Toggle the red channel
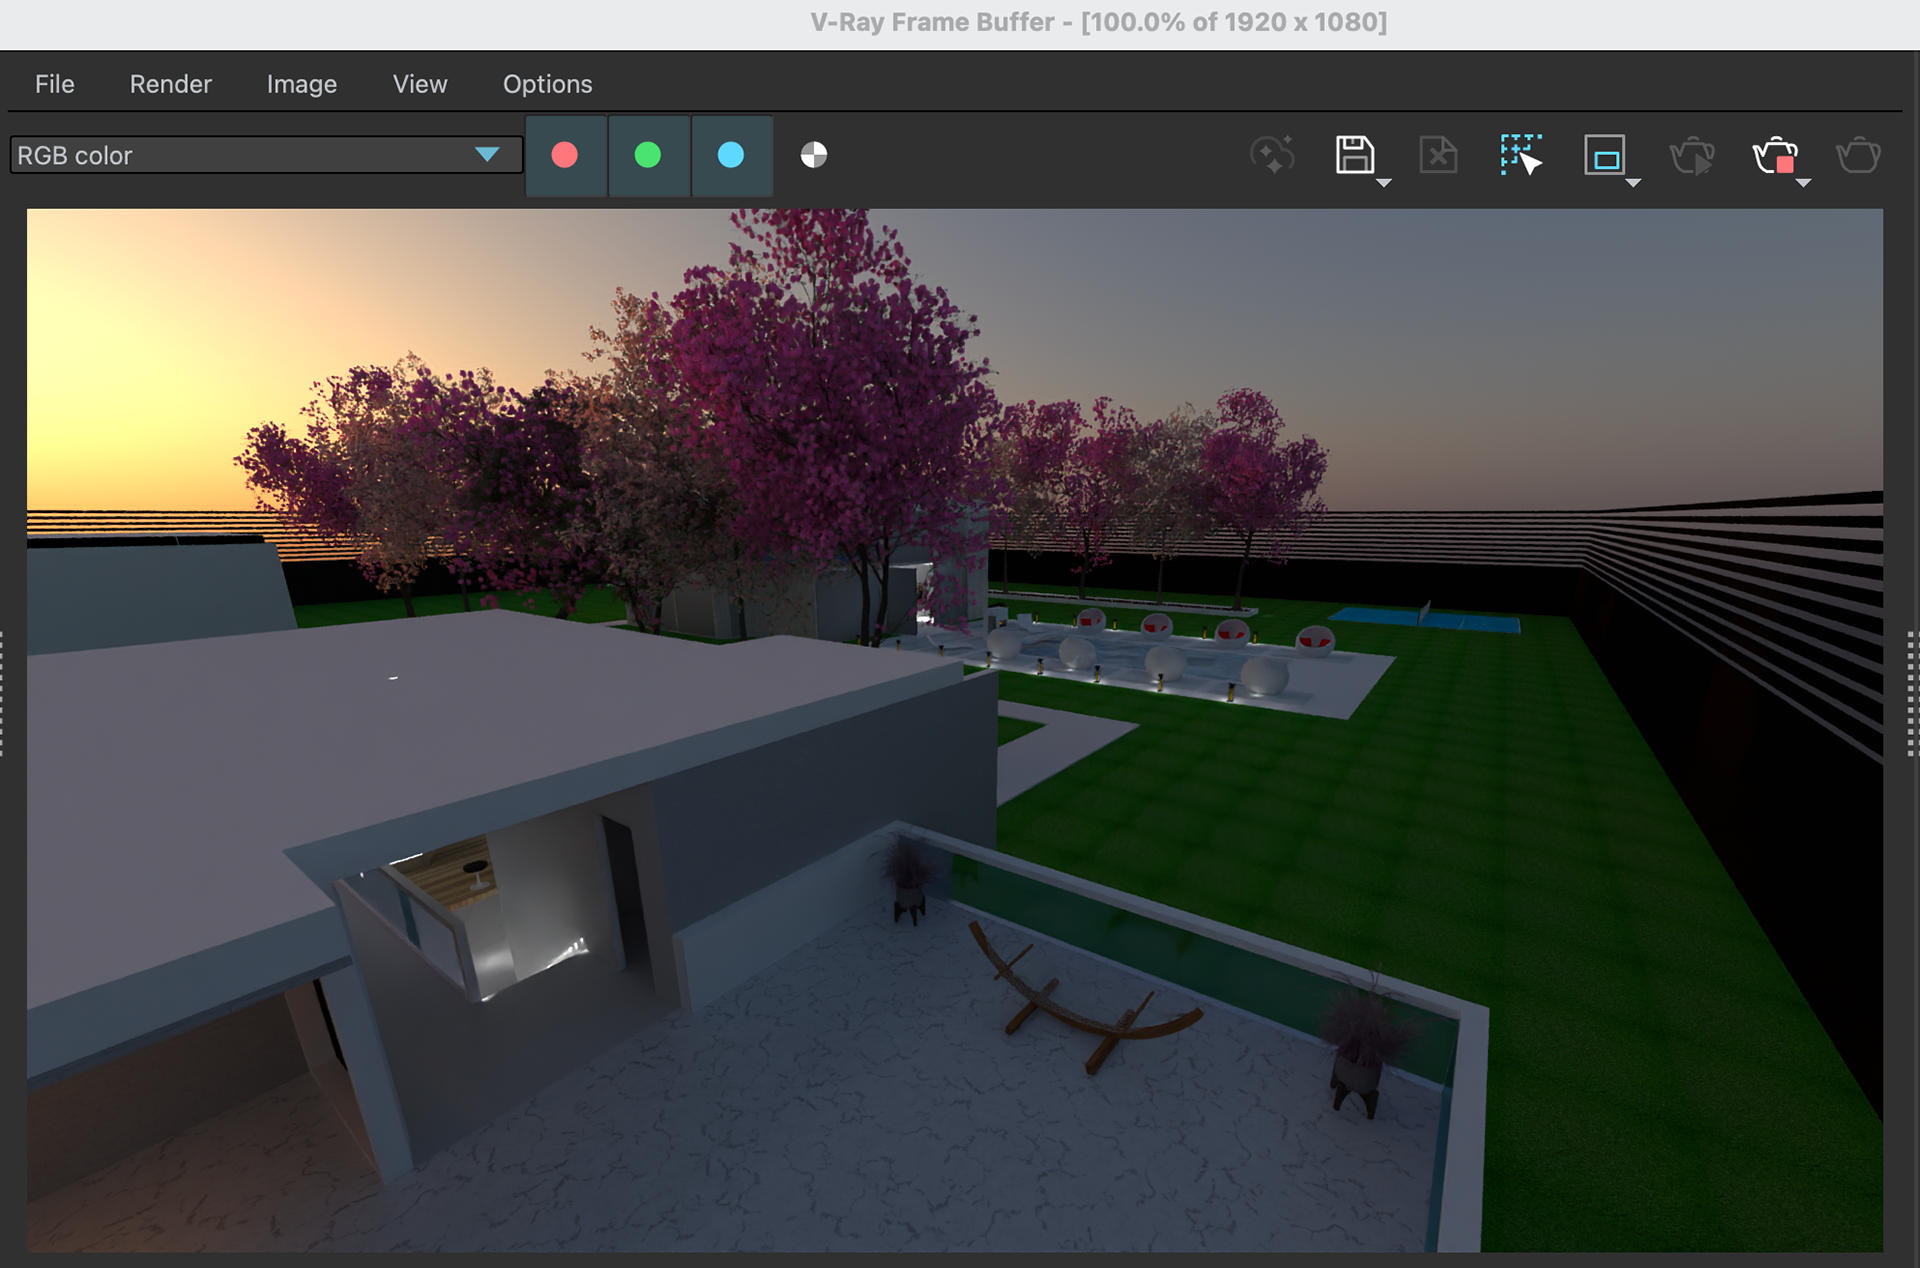The height and width of the screenshot is (1268, 1920). (565, 155)
